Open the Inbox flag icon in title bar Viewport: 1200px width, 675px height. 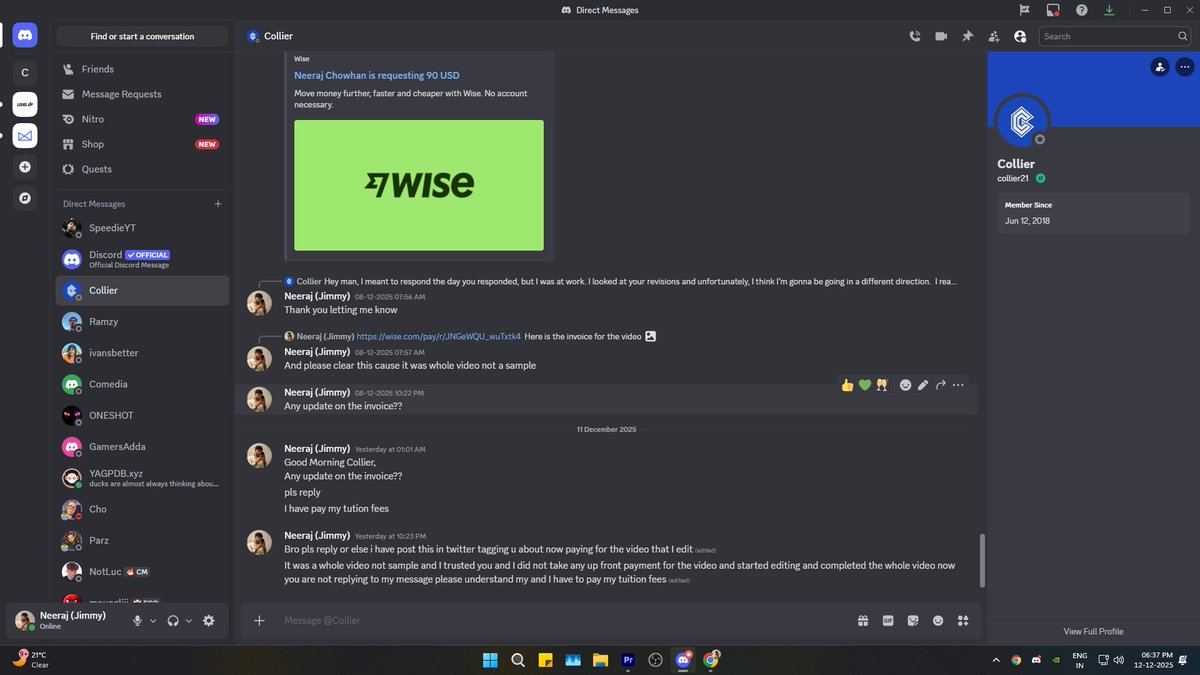tap(1023, 10)
